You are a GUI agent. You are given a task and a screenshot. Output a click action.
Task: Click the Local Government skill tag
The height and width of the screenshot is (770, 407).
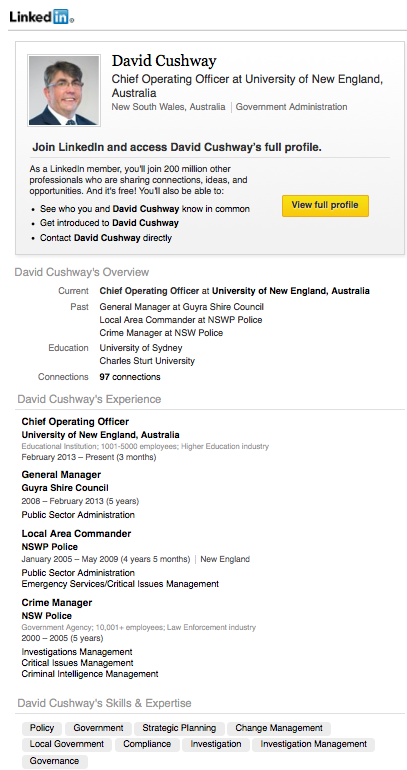coord(67,744)
